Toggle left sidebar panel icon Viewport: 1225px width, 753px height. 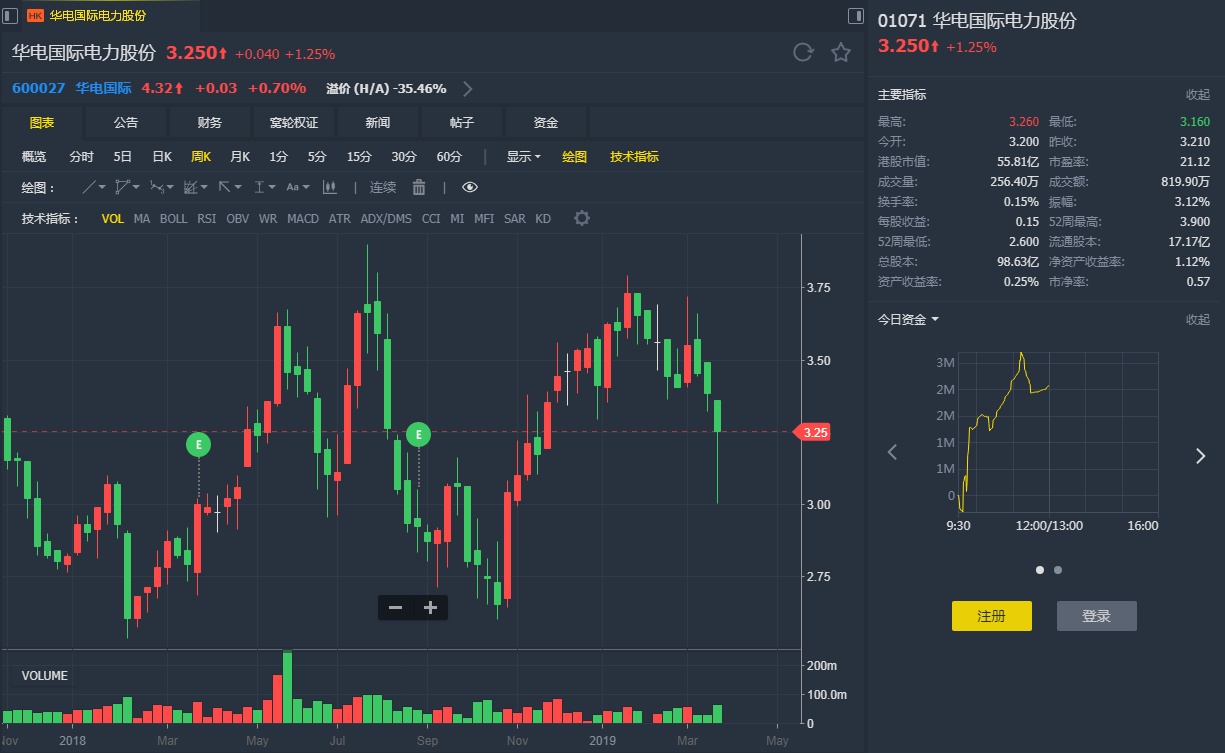coord(11,15)
